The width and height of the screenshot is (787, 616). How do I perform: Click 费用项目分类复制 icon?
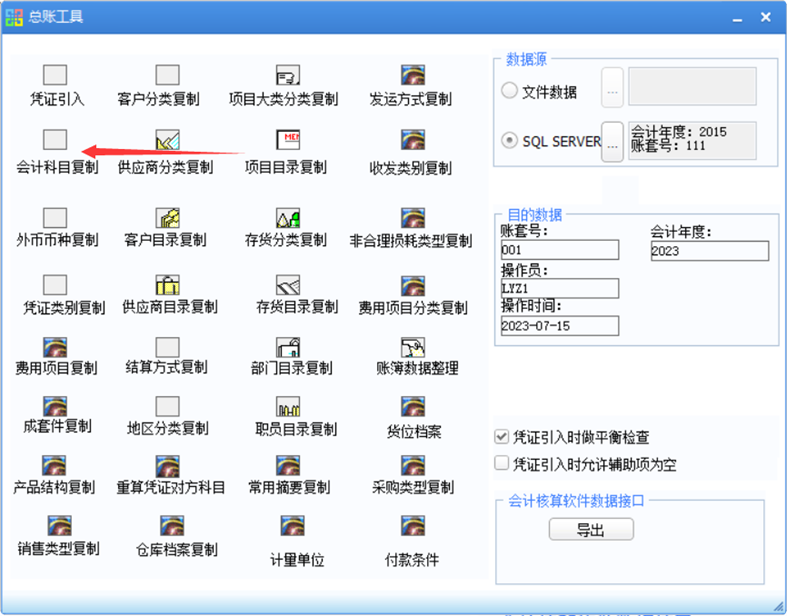point(413,286)
